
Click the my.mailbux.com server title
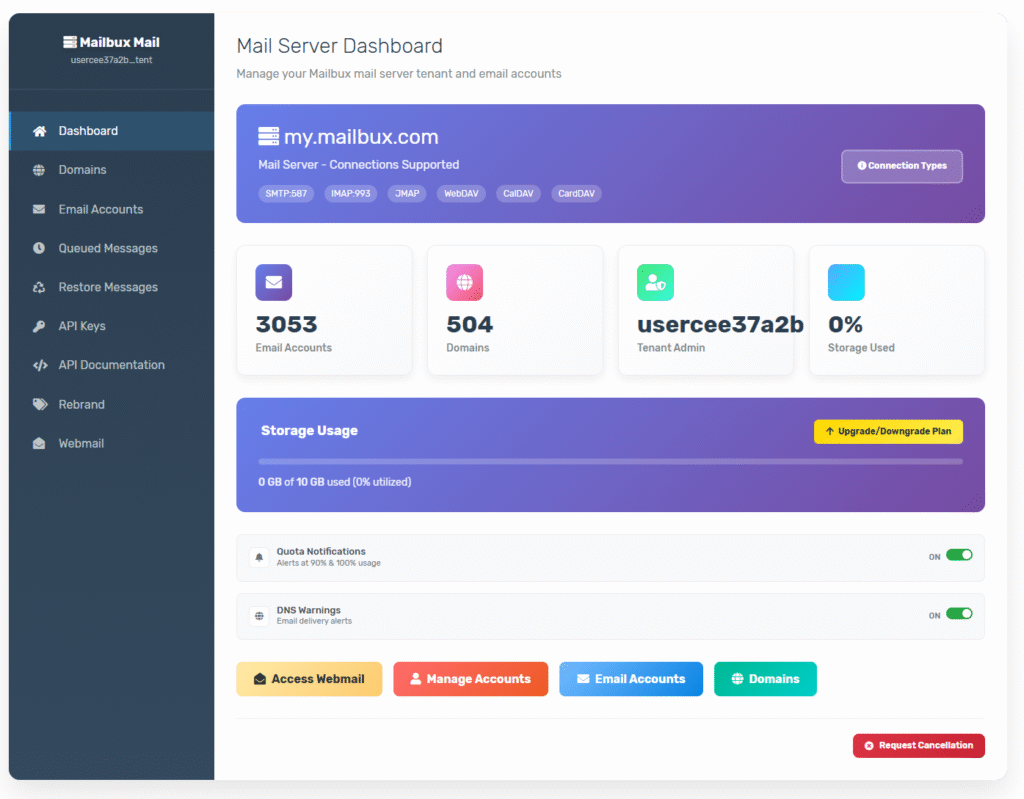click(361, 137)
